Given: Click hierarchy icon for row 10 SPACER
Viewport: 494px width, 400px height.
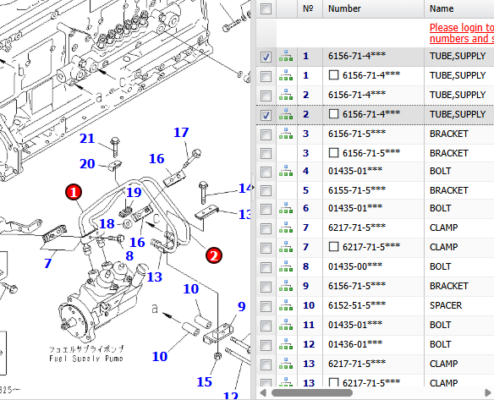Looking at the screenshot, I should [286, 305].
